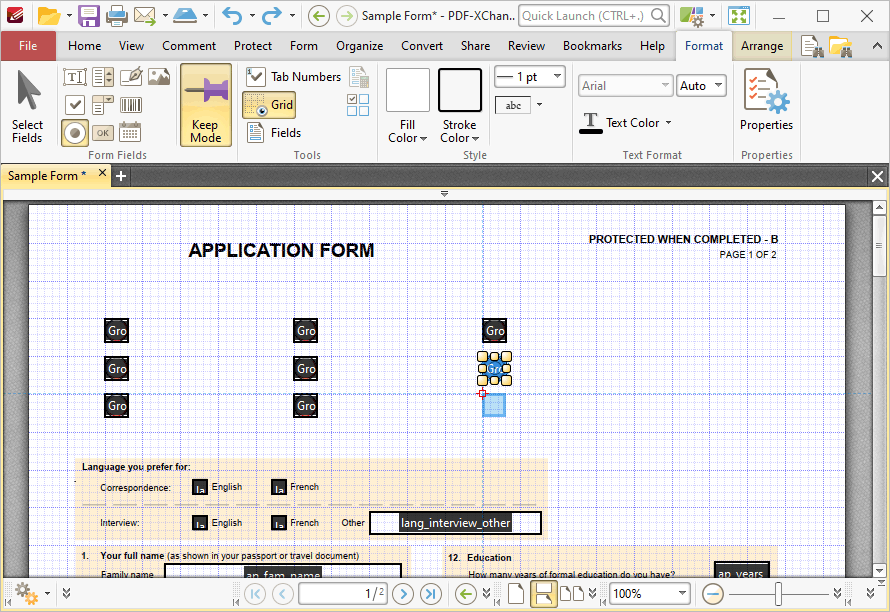This screenshot has width=890, height=612.
Task: Click the lang_interview_other text field
Action: (x=455, y=523)
